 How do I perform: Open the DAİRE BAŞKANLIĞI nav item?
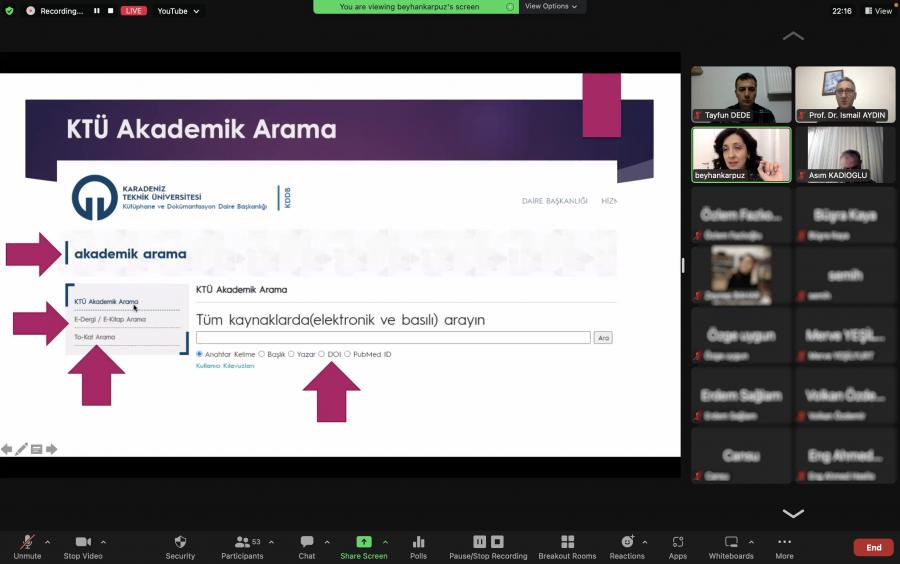[x=554, y=201]
